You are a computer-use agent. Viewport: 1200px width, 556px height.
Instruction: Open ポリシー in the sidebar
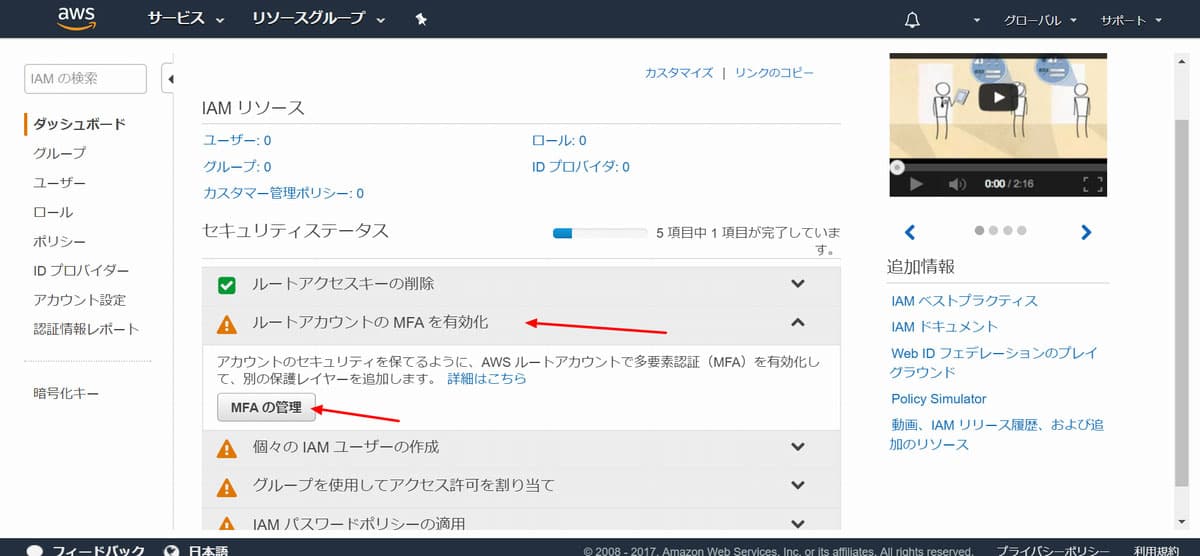coord(60,241)
